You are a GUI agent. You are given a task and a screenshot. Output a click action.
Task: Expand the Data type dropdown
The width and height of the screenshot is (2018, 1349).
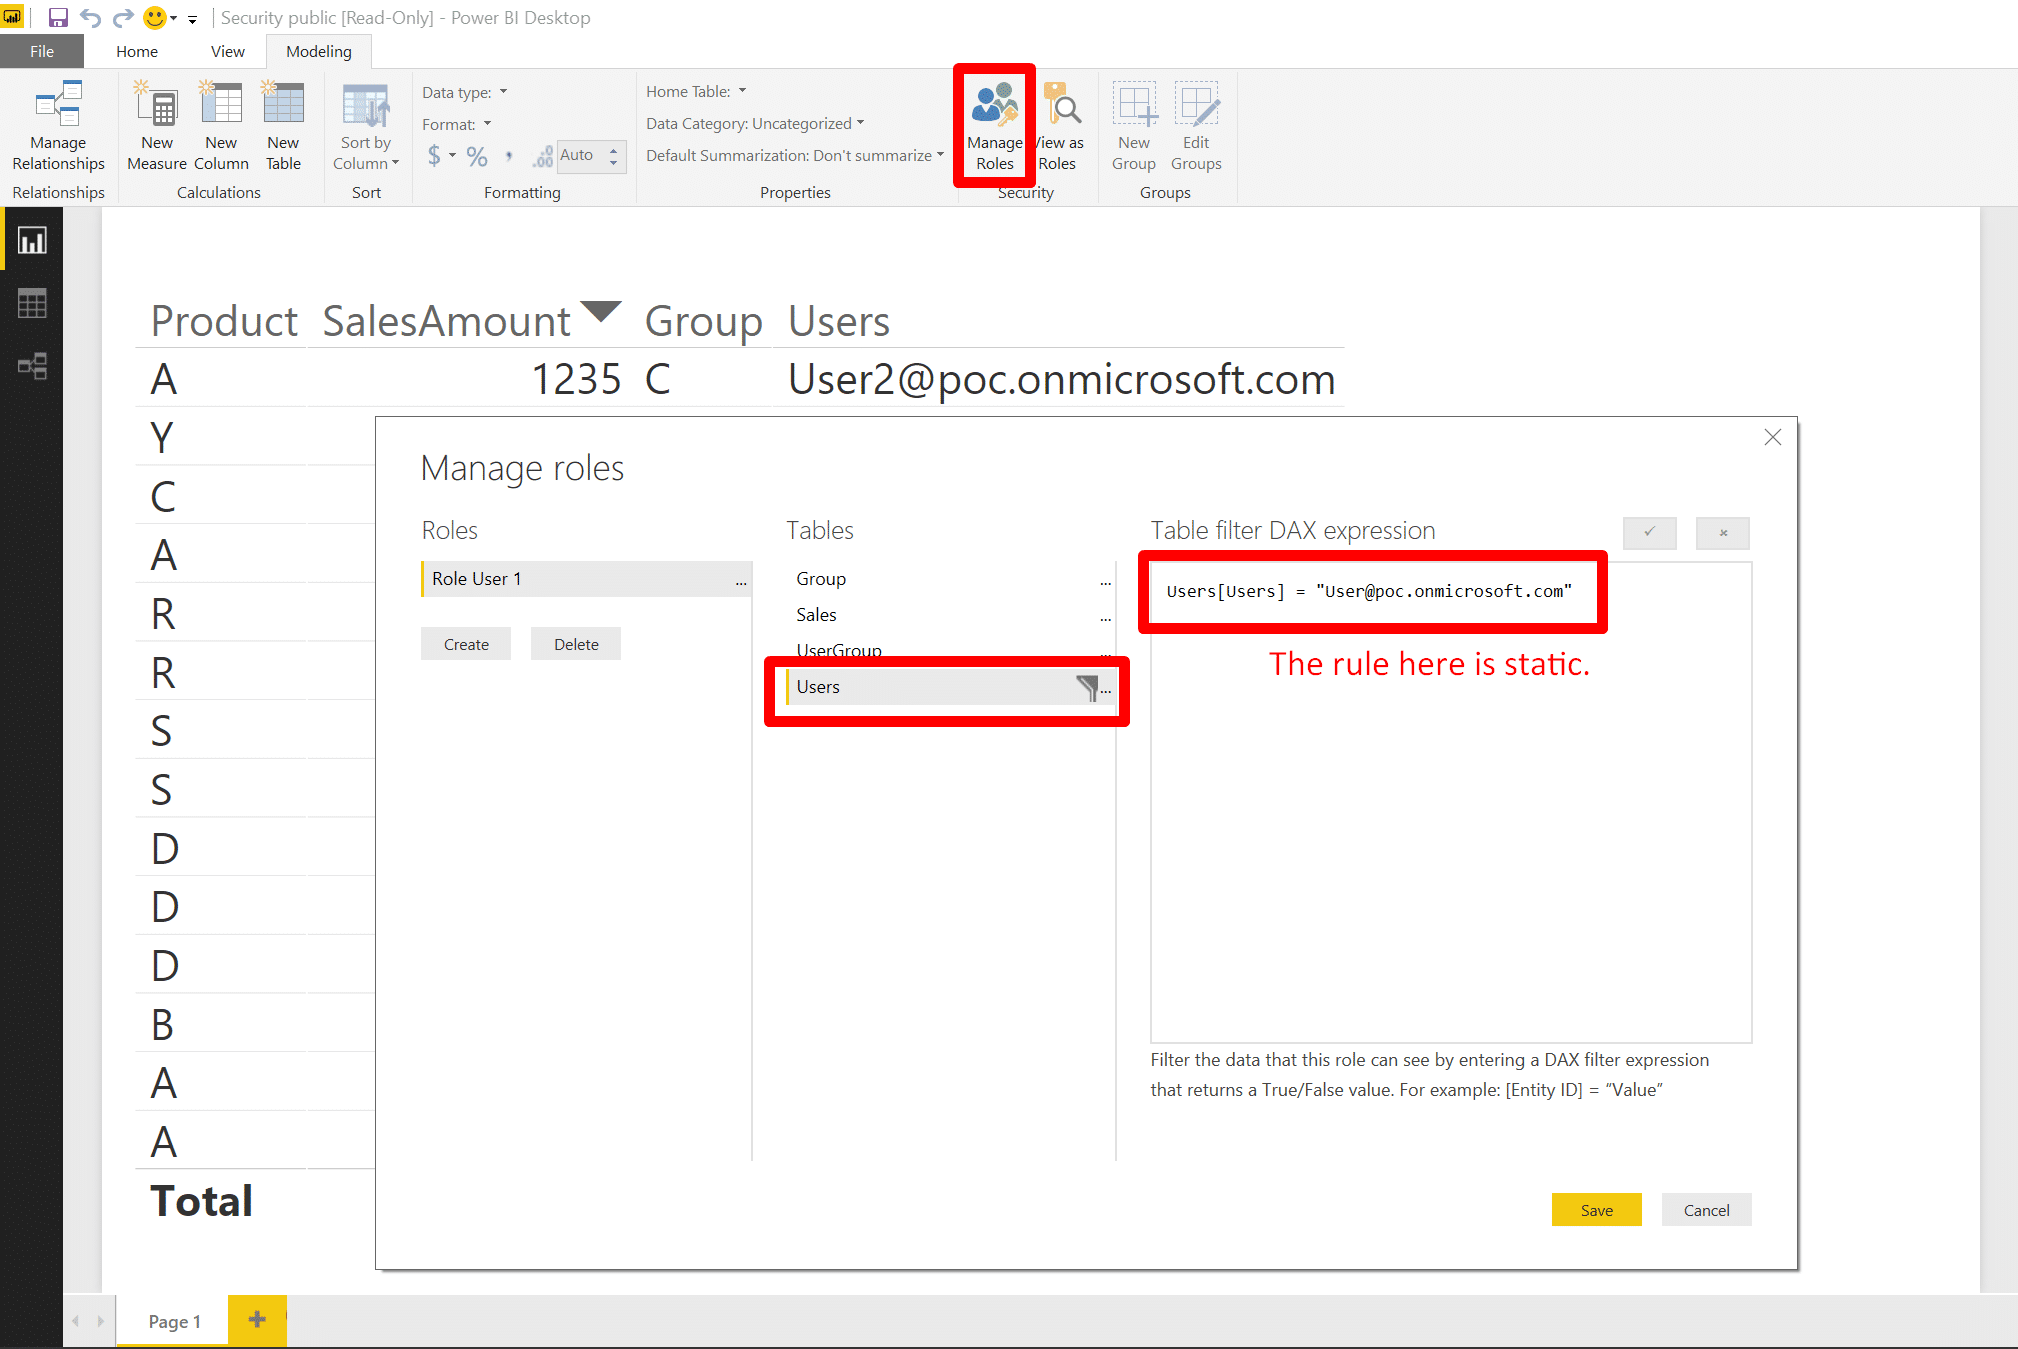pyautogui.click(x=465, y=92)
